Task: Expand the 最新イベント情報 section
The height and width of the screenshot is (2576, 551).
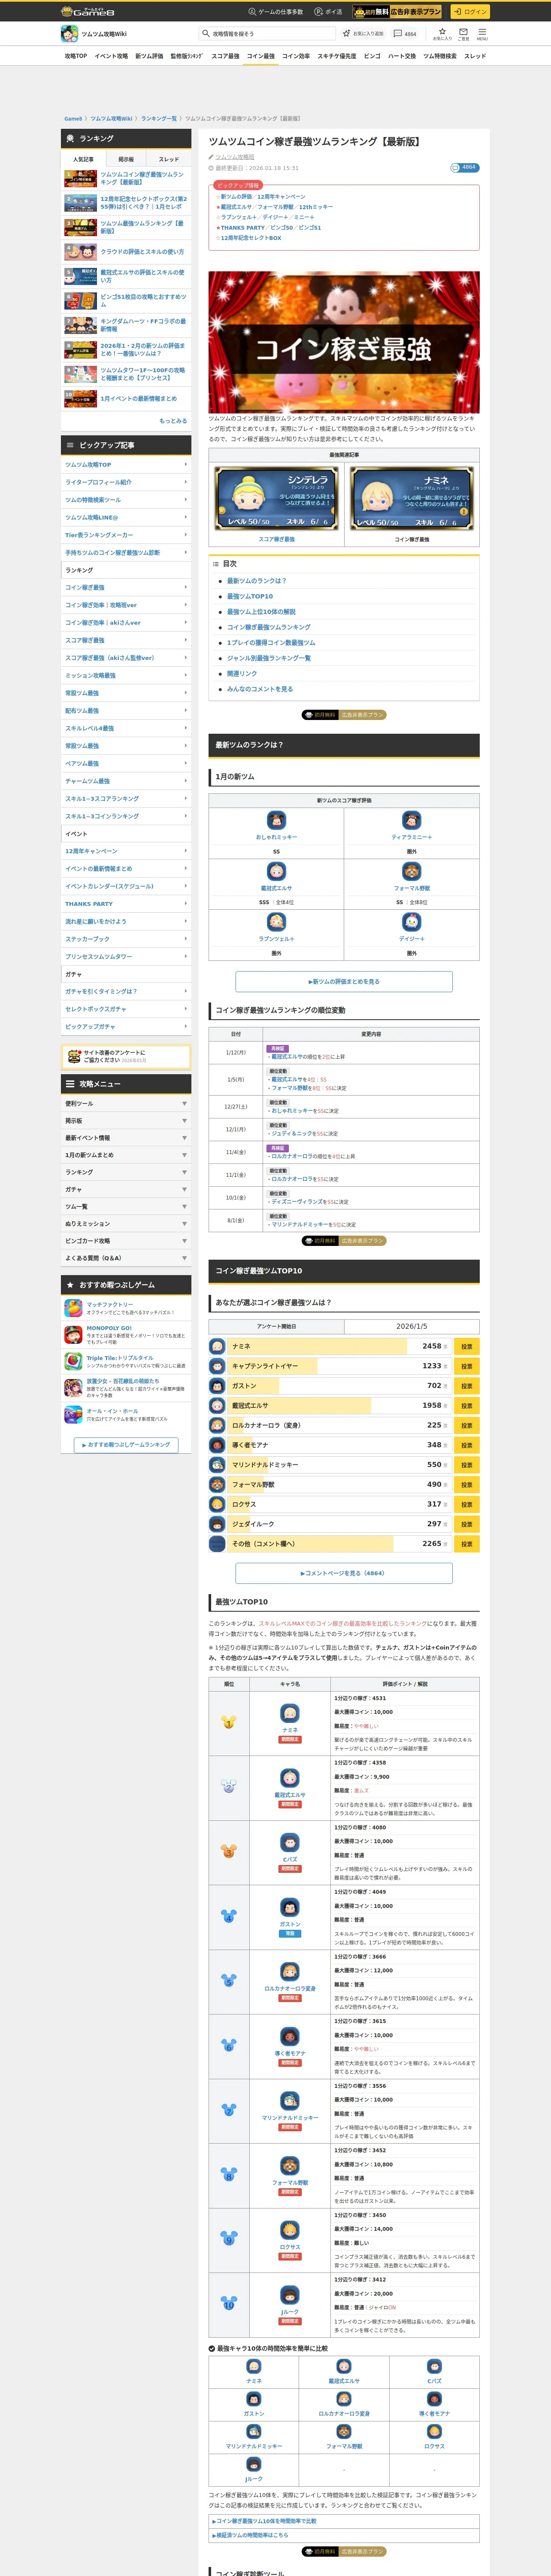Action: pos(126,1138)
